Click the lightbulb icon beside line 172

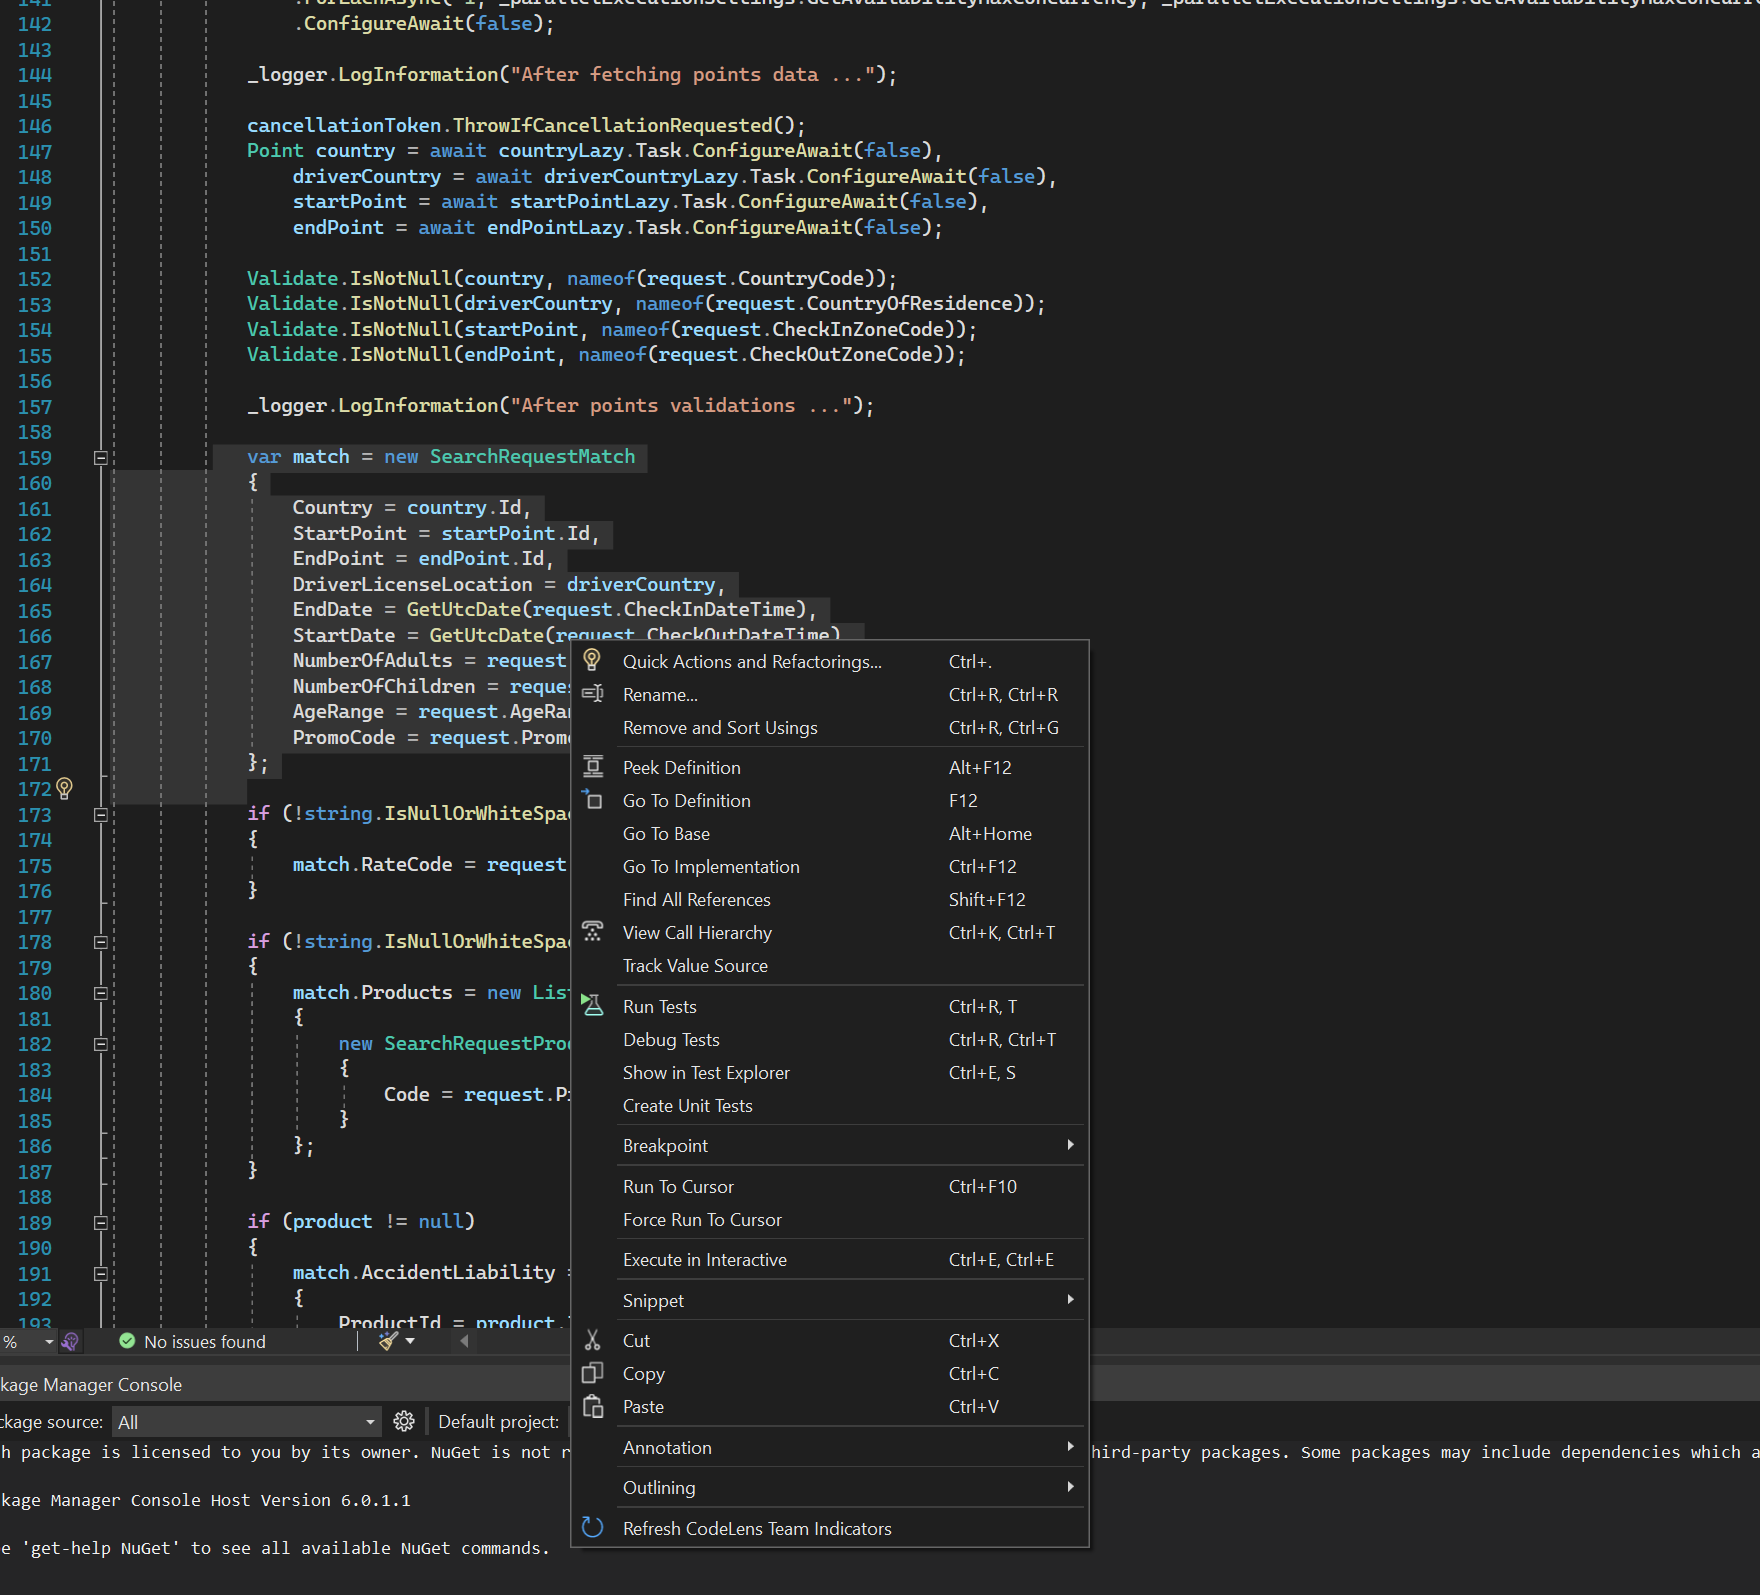[64, 788]
